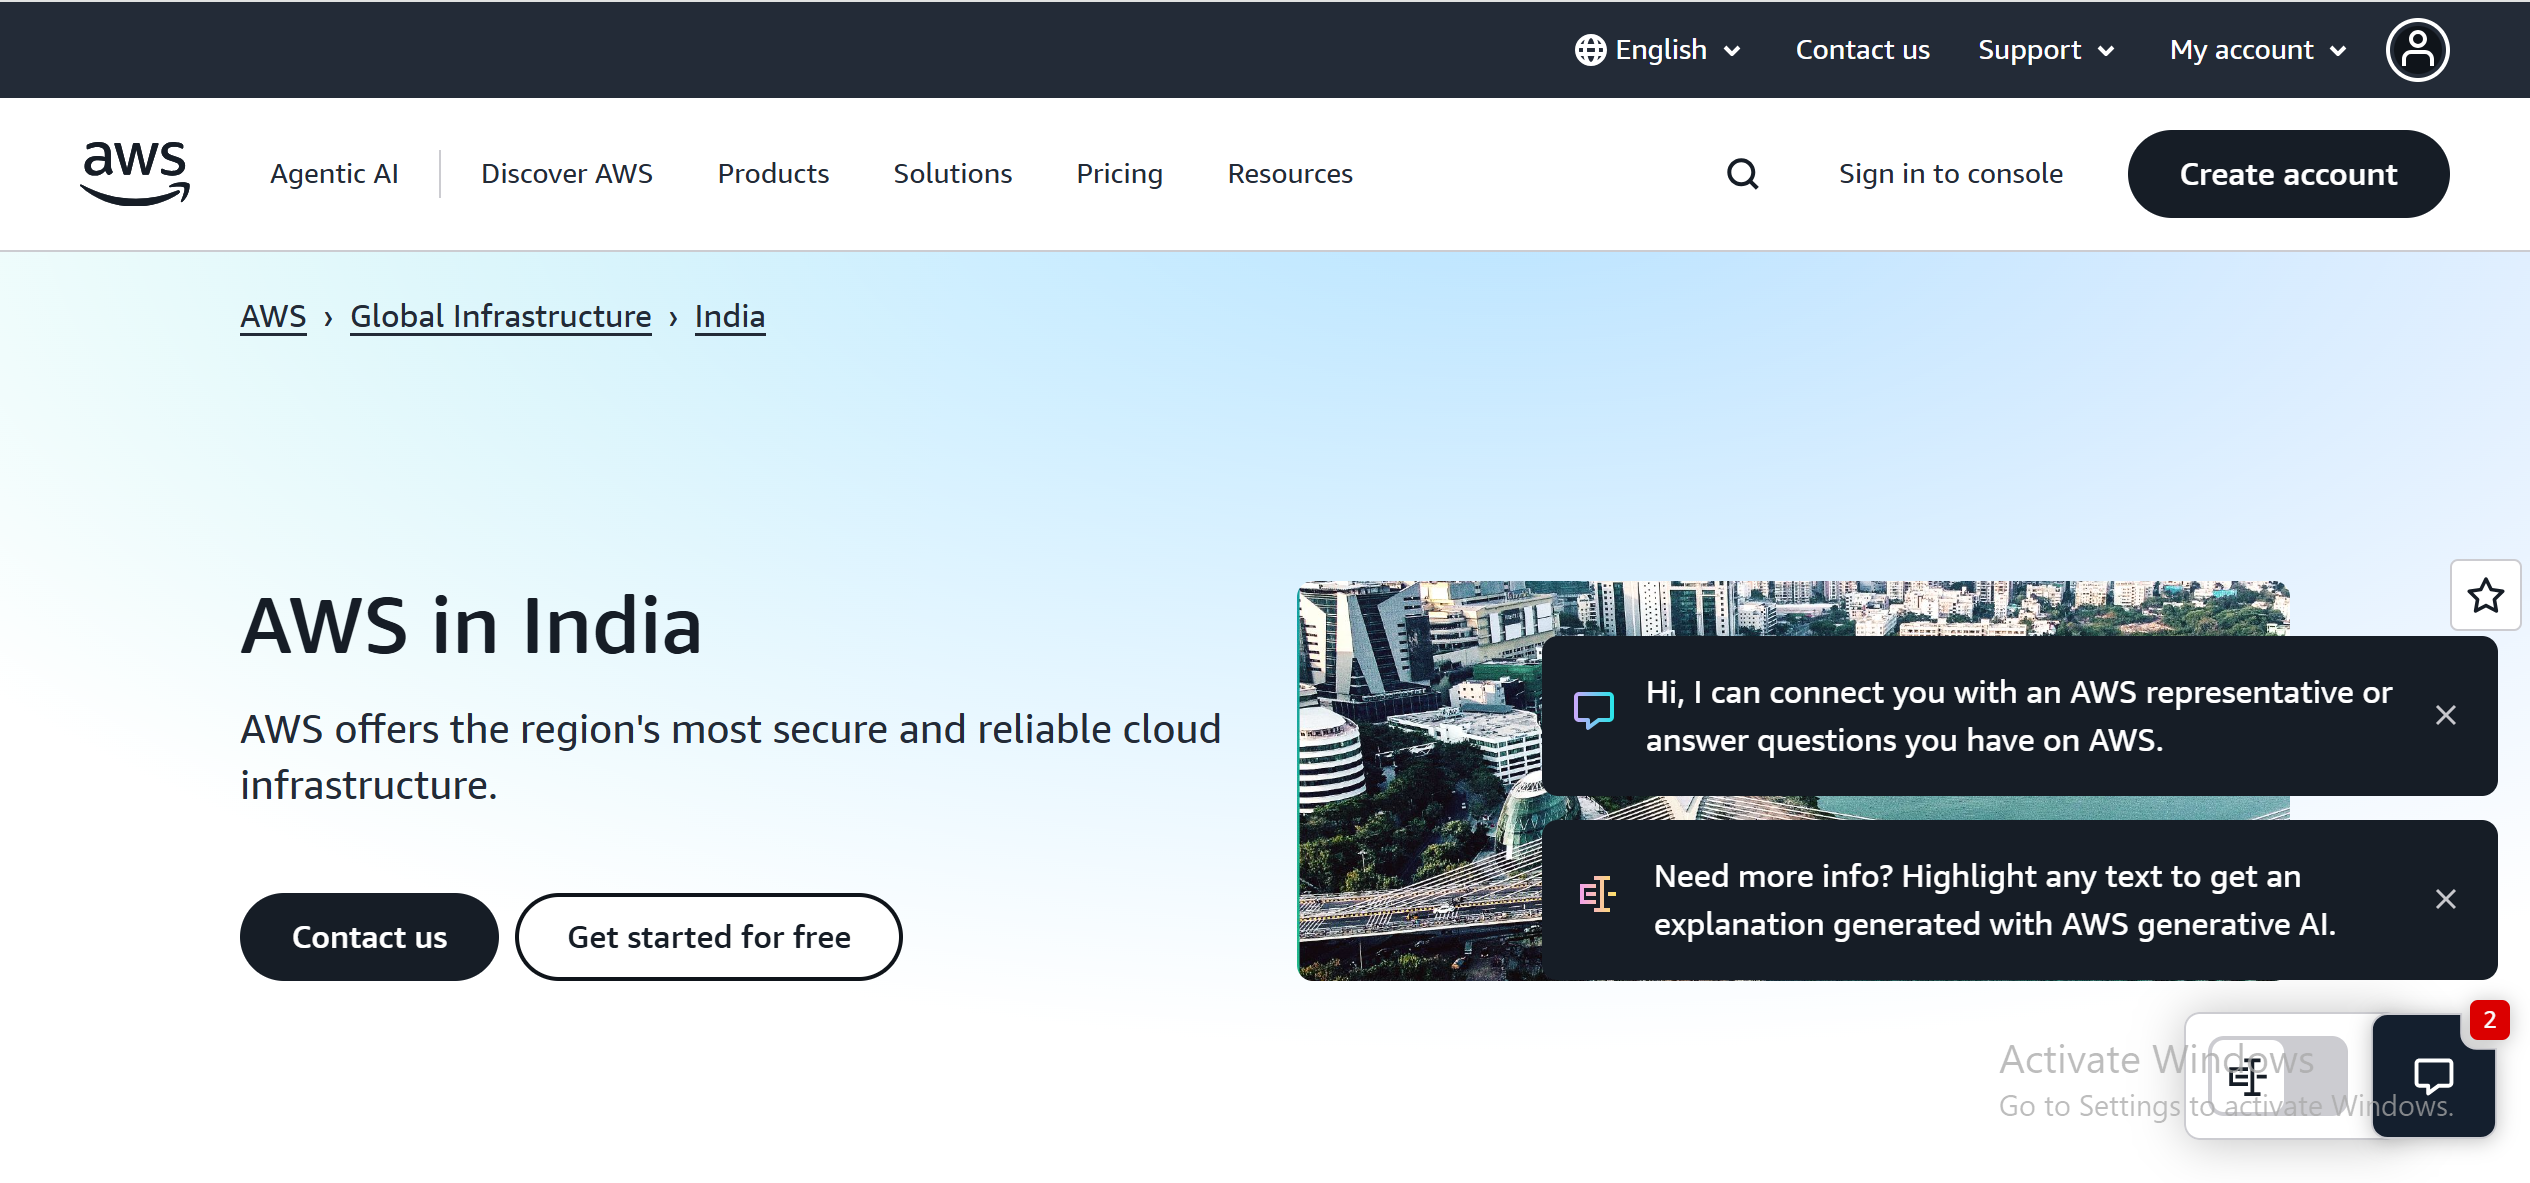2530x1183 pixels.
Task: Open the chat bubble widget button
Action: click(2433, 1076)
